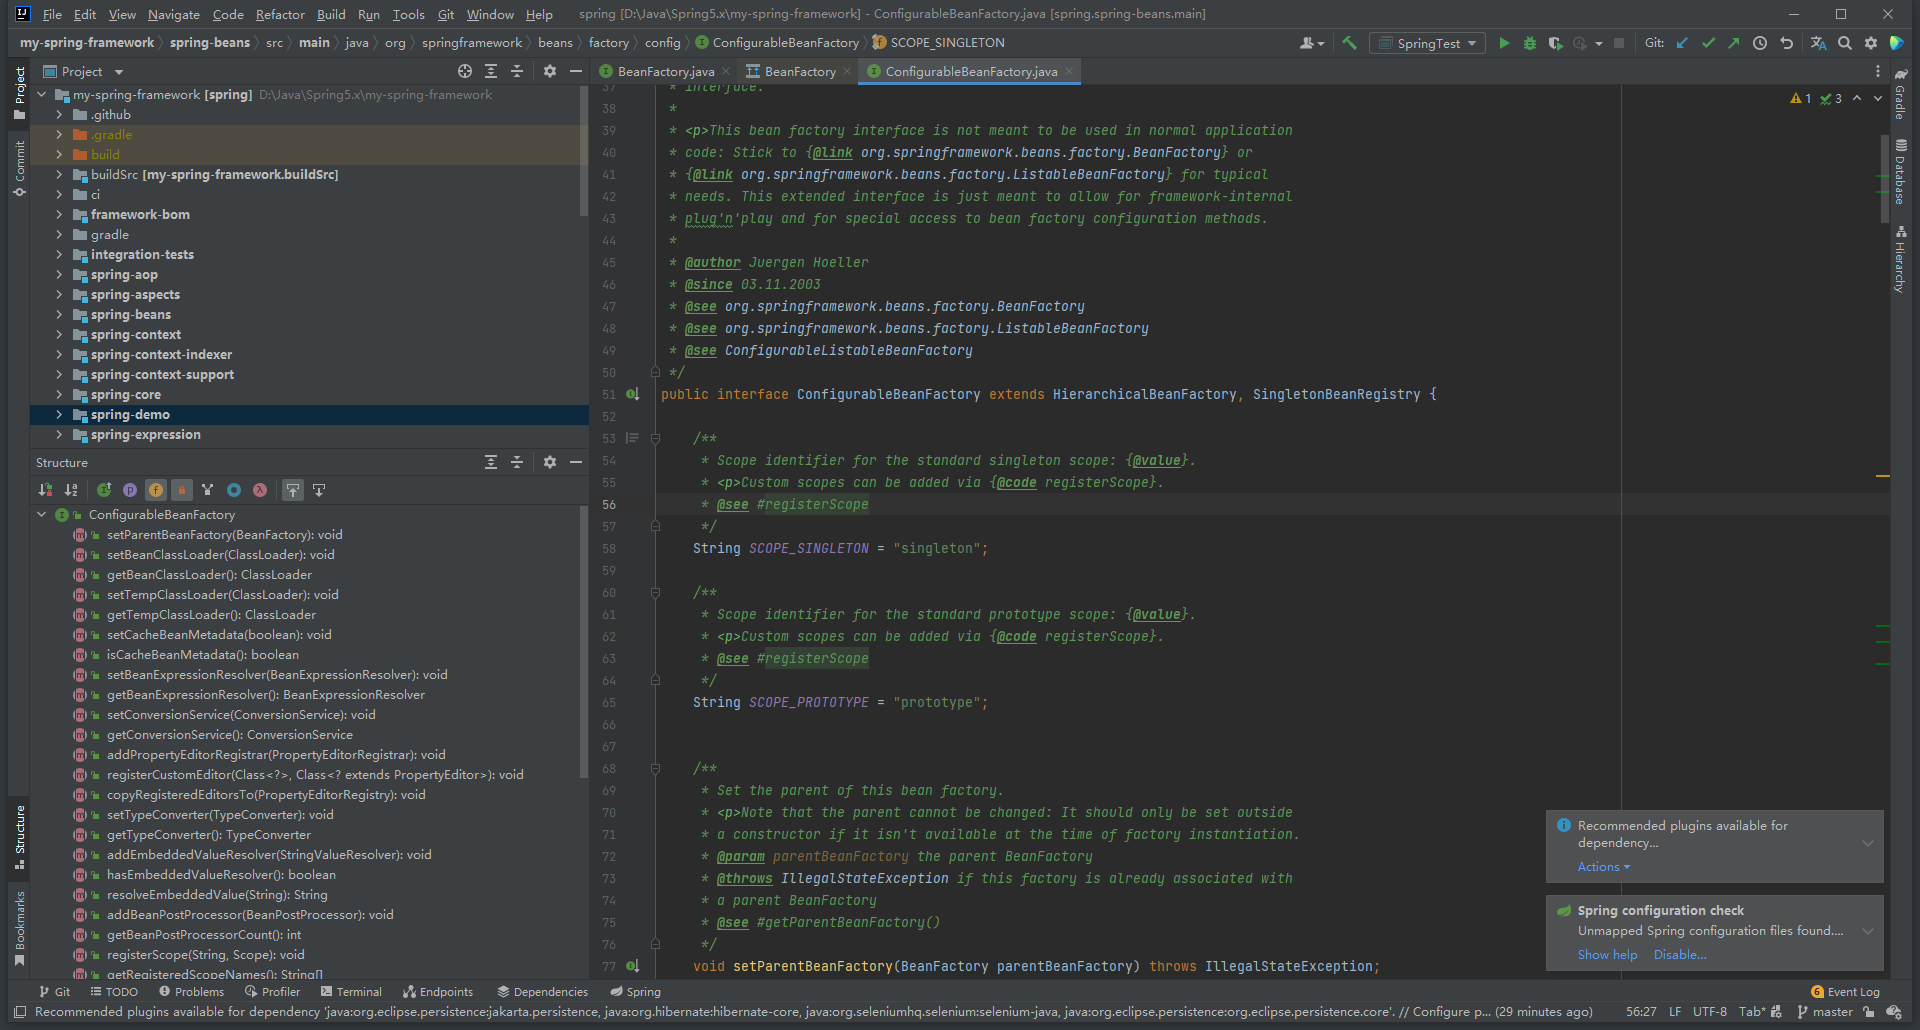Click the Build Project hammer icon
The width and height of the screenshot is (1920, 1030).
coord(1350,43)
